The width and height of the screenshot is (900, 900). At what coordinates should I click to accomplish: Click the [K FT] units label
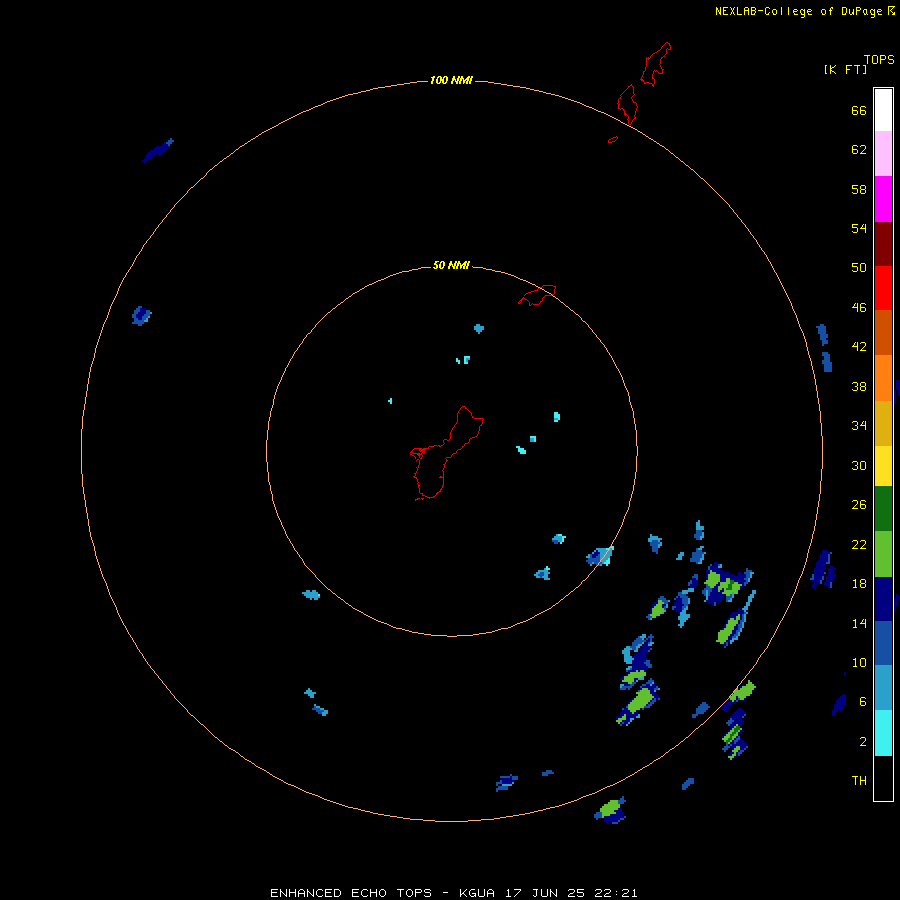coord(845,69)
